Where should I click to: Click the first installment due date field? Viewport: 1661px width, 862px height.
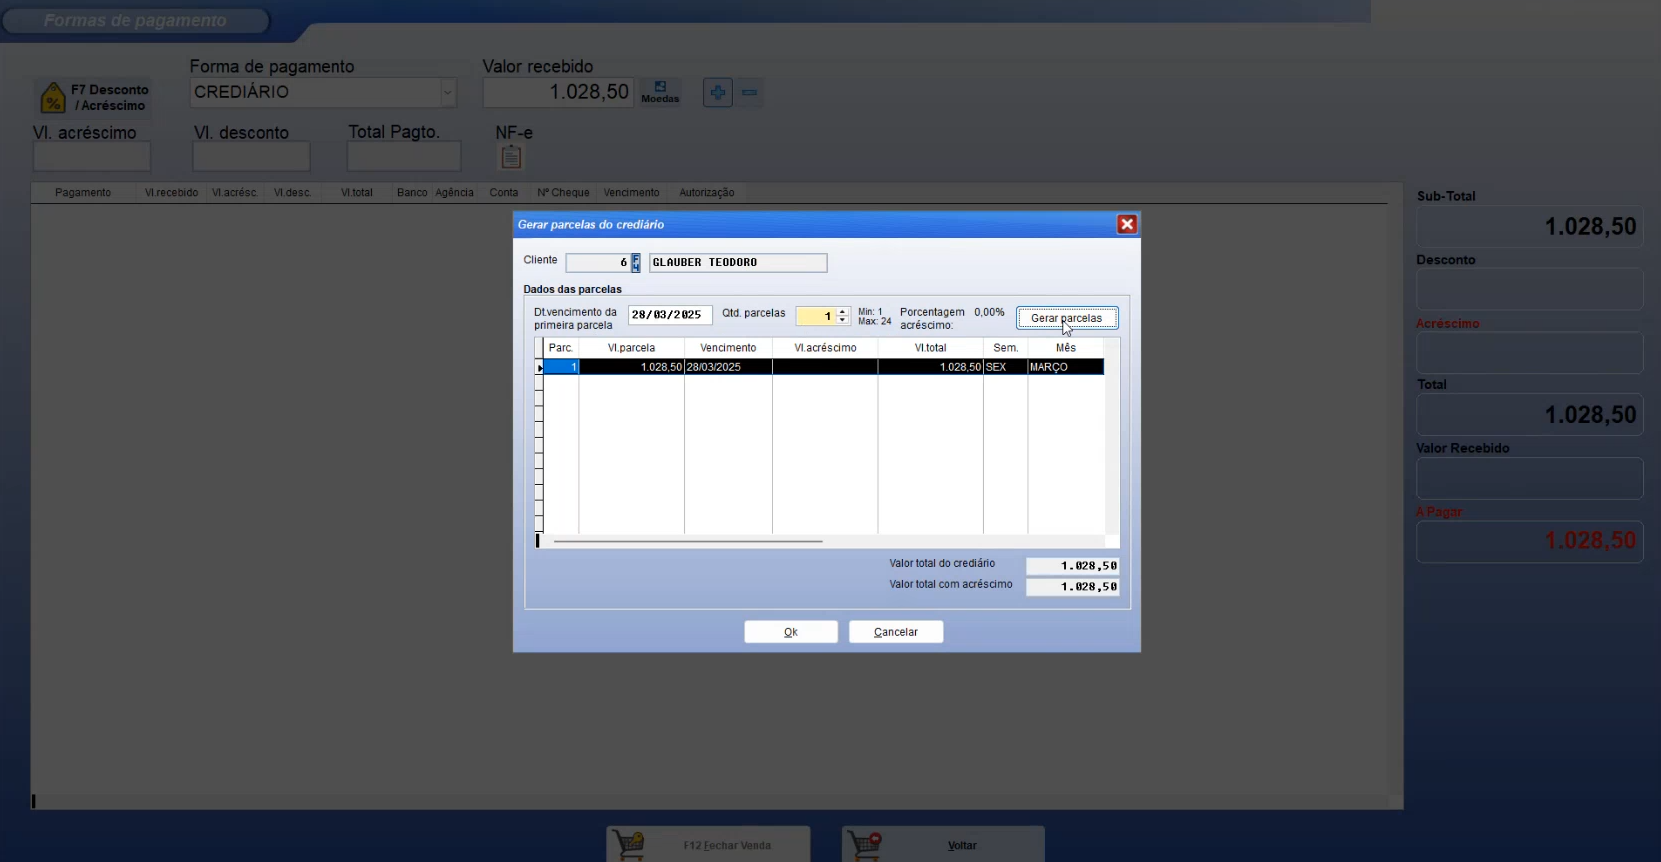click(669, 315)
